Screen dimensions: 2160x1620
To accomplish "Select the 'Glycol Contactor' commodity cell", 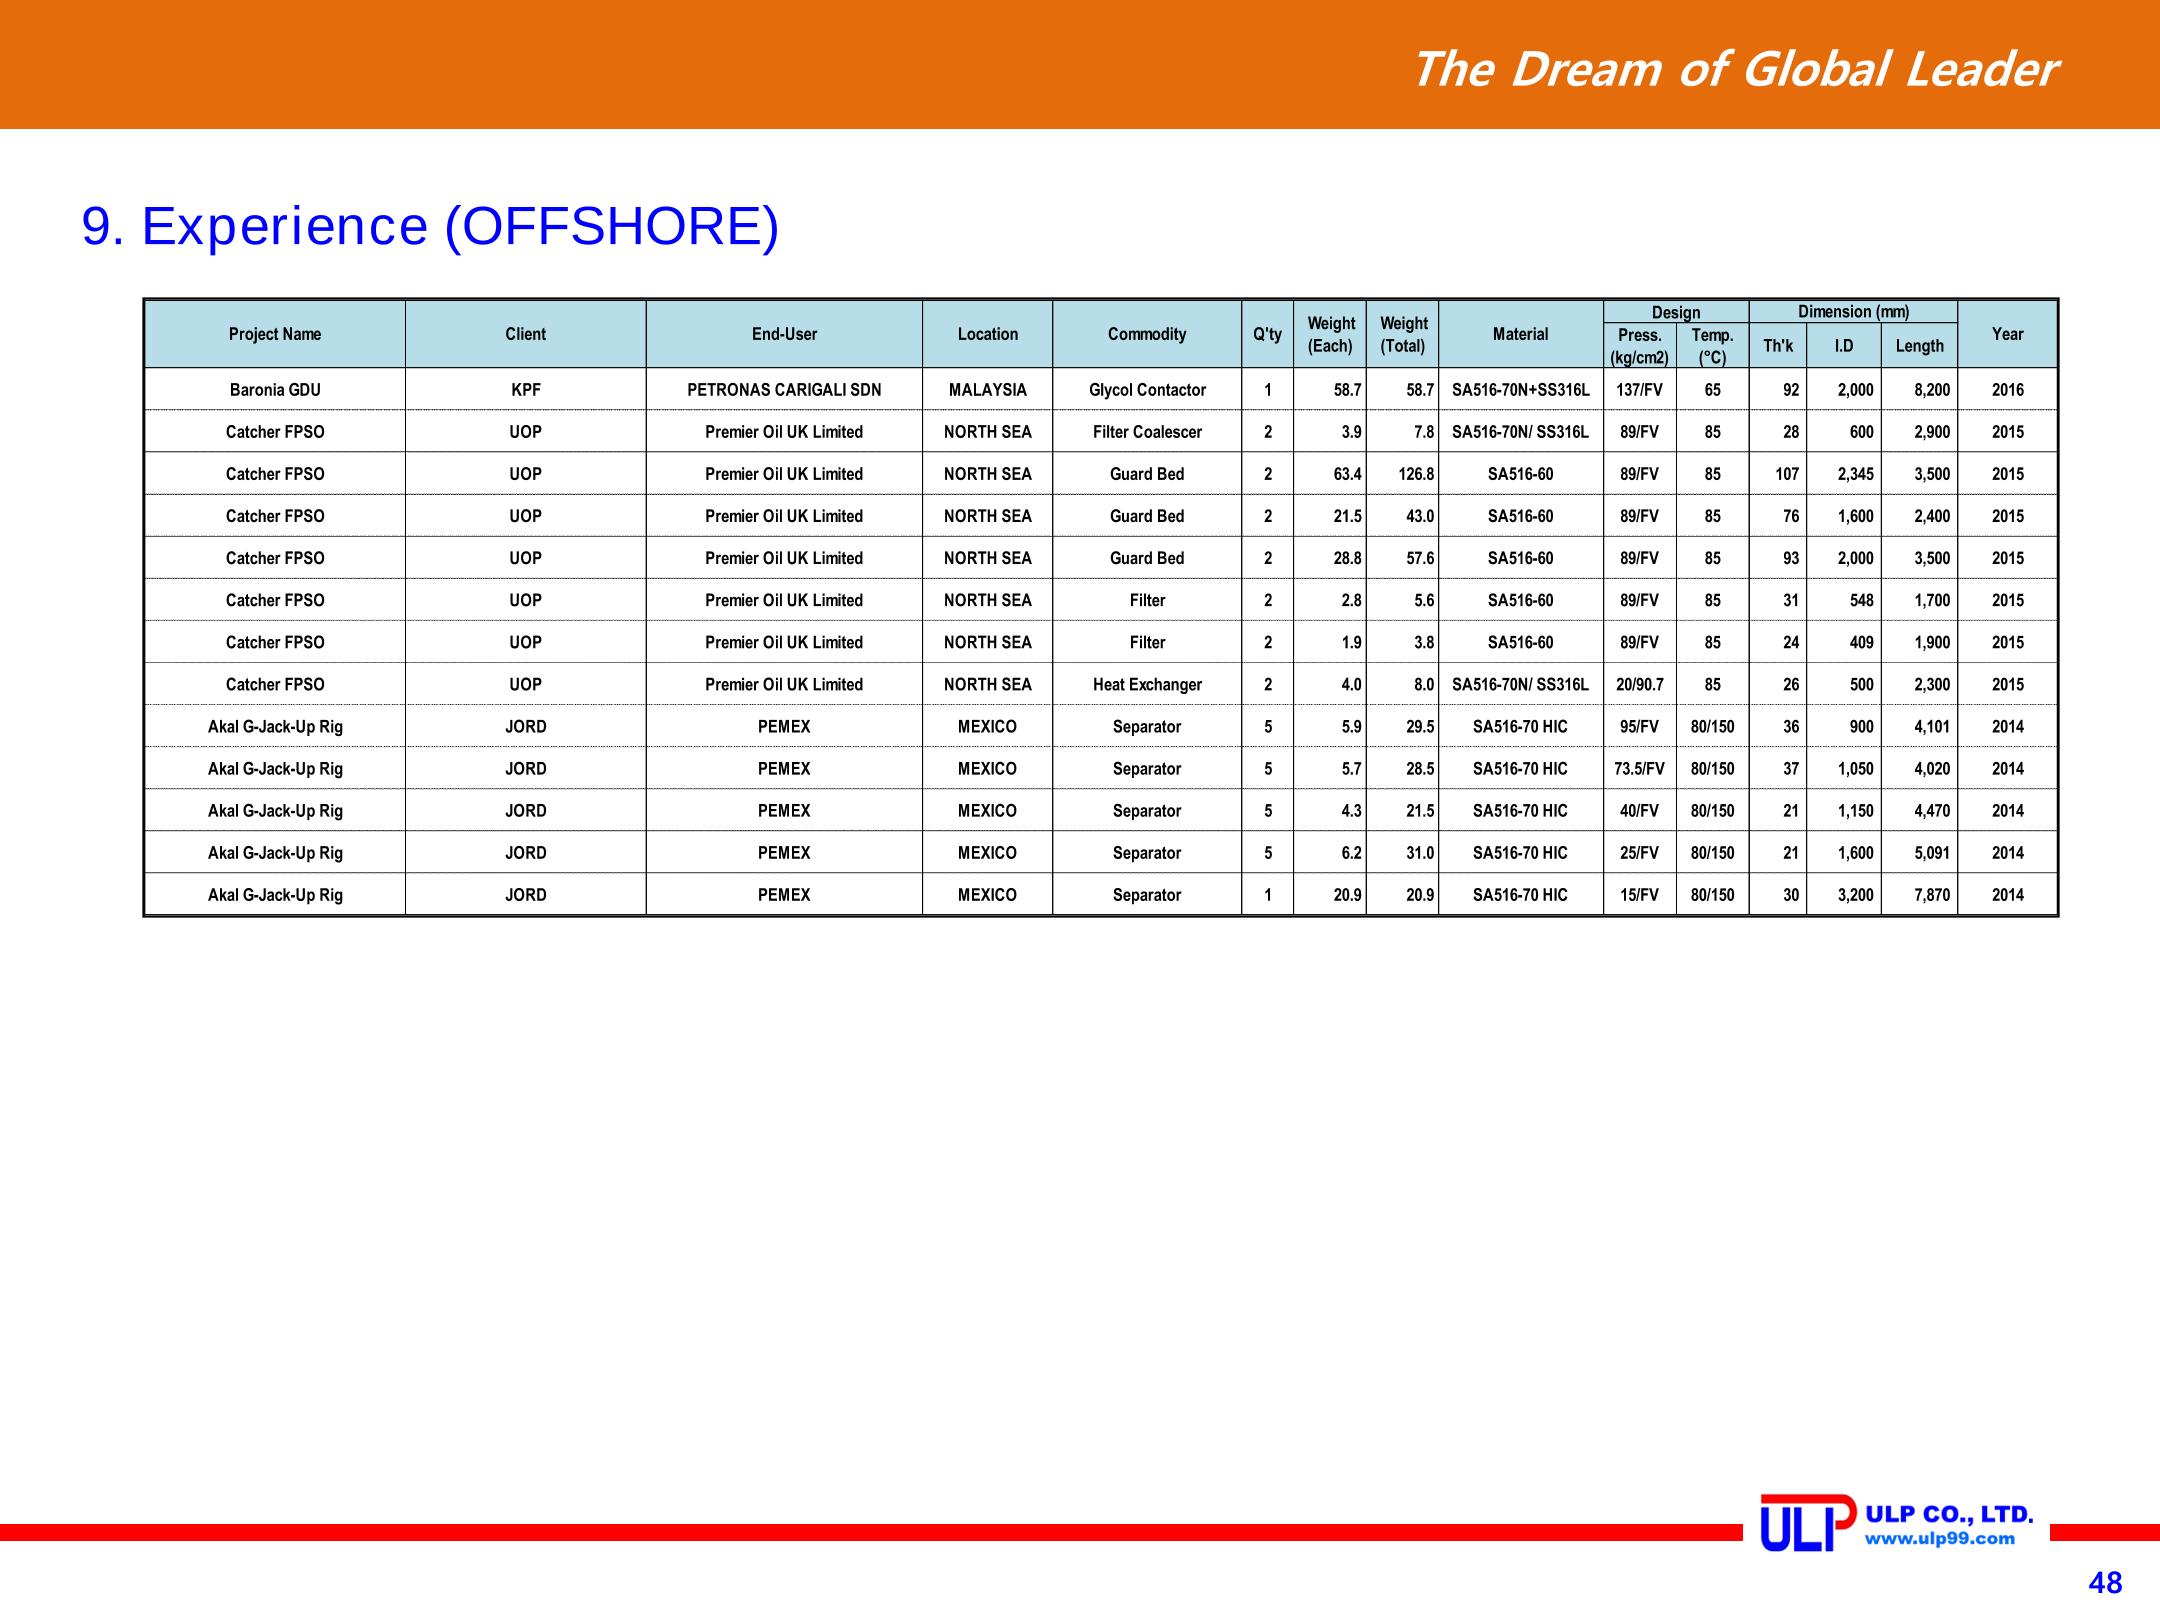I will [1147, 390].
